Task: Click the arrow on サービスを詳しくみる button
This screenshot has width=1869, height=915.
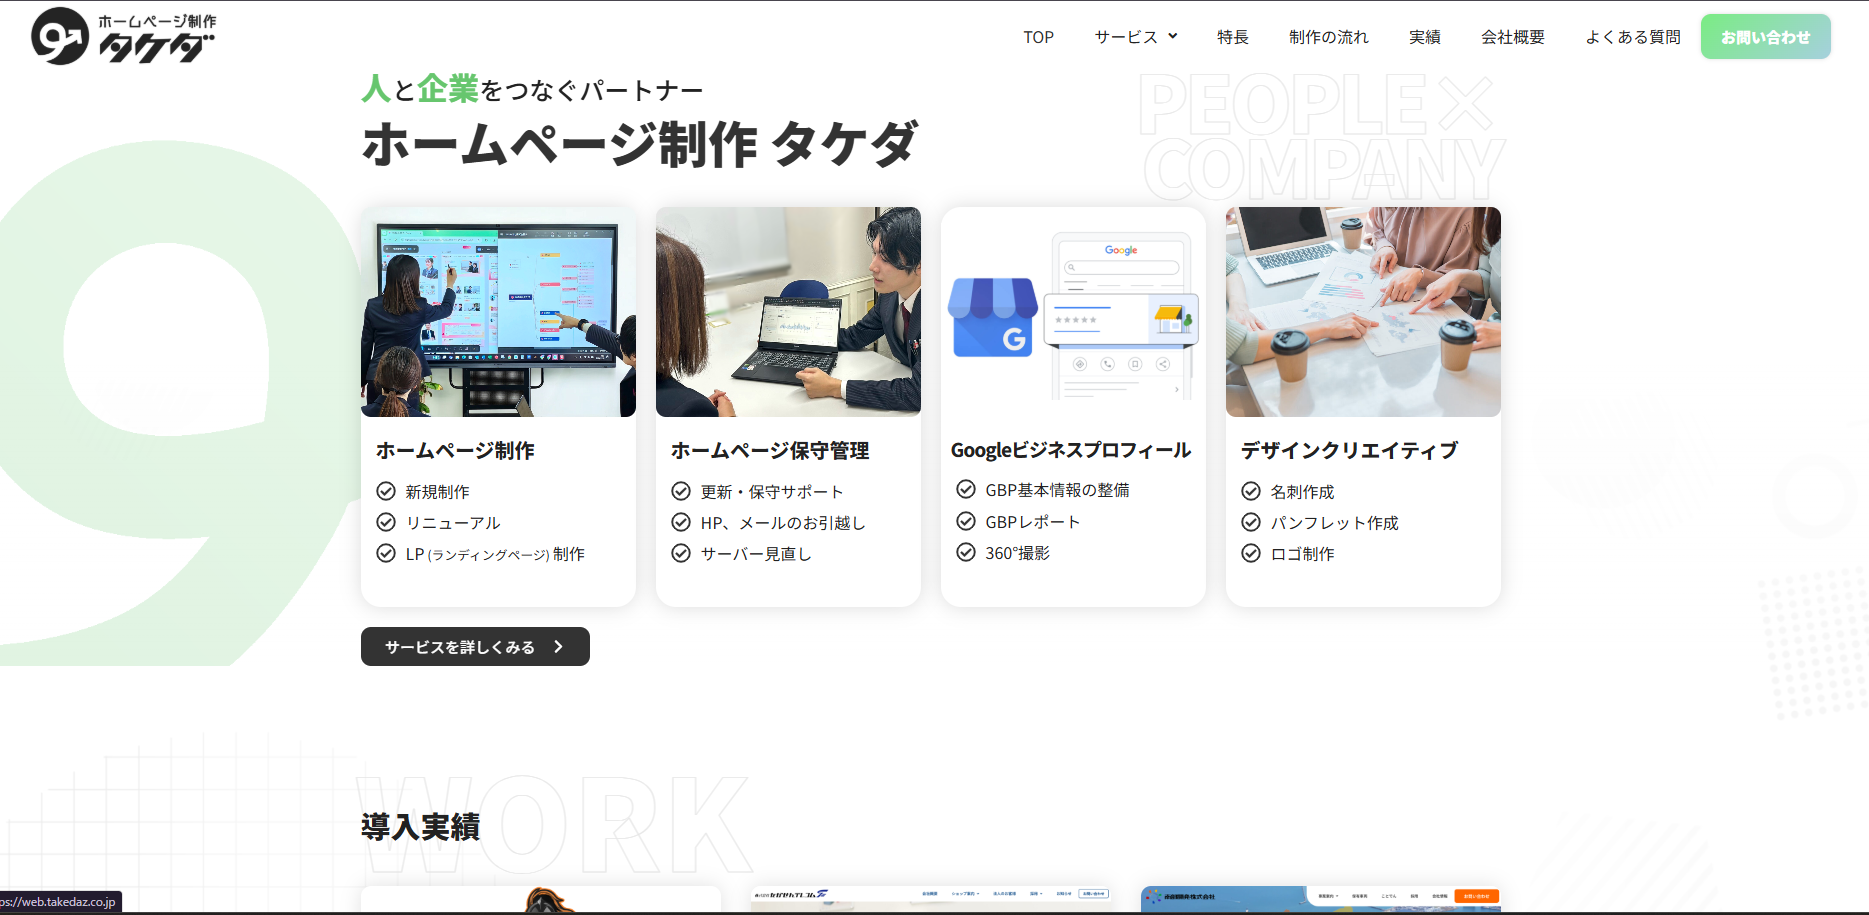Action: (558, 647)
